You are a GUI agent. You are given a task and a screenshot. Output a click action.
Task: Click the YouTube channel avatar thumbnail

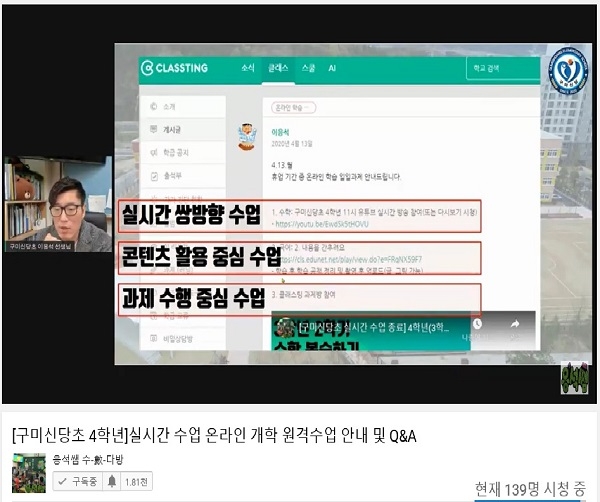click(28, 472)
